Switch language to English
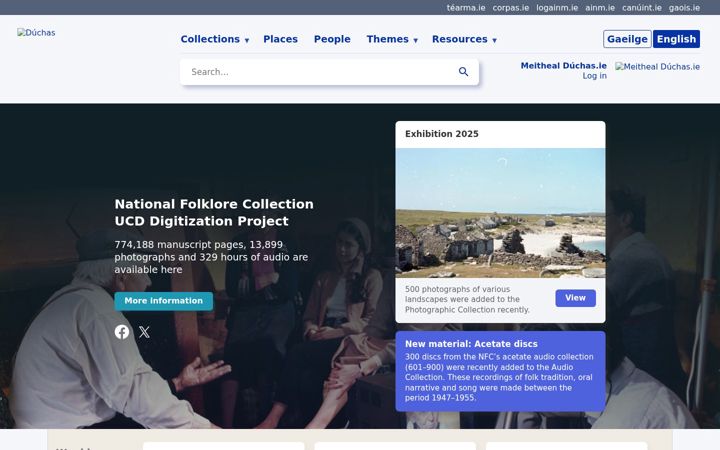 pos(676,39)
